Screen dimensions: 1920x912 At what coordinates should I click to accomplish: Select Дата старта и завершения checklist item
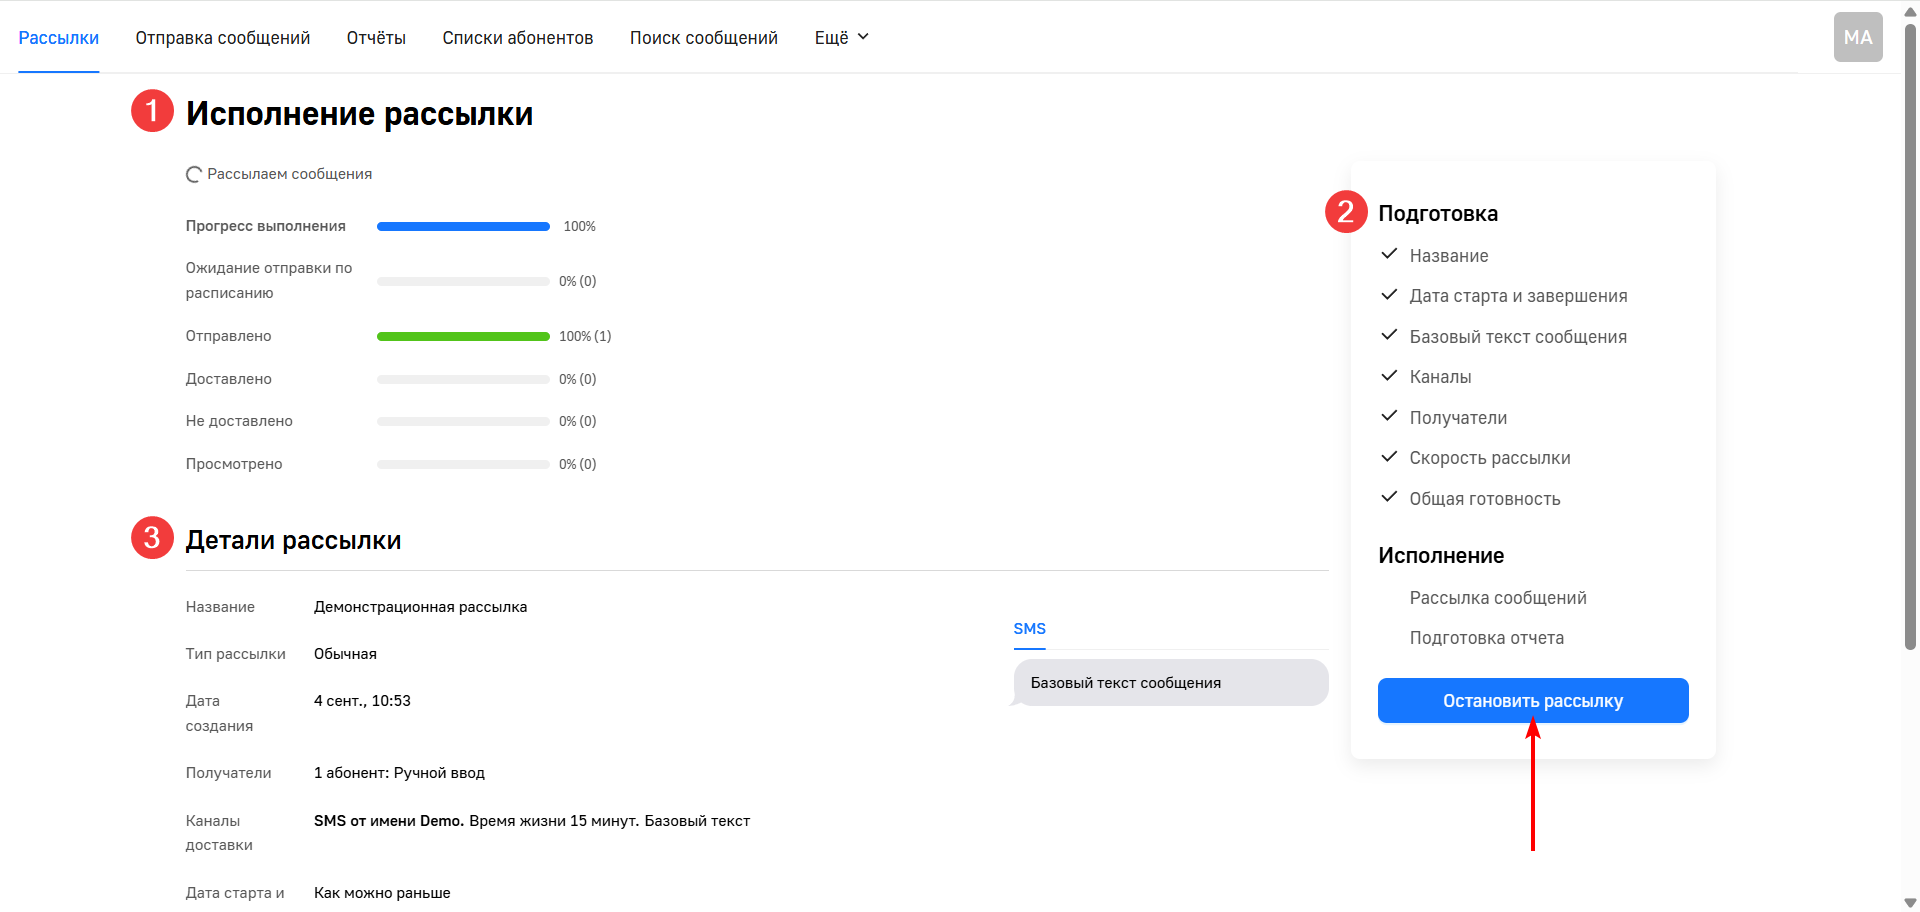point(1518,296)
